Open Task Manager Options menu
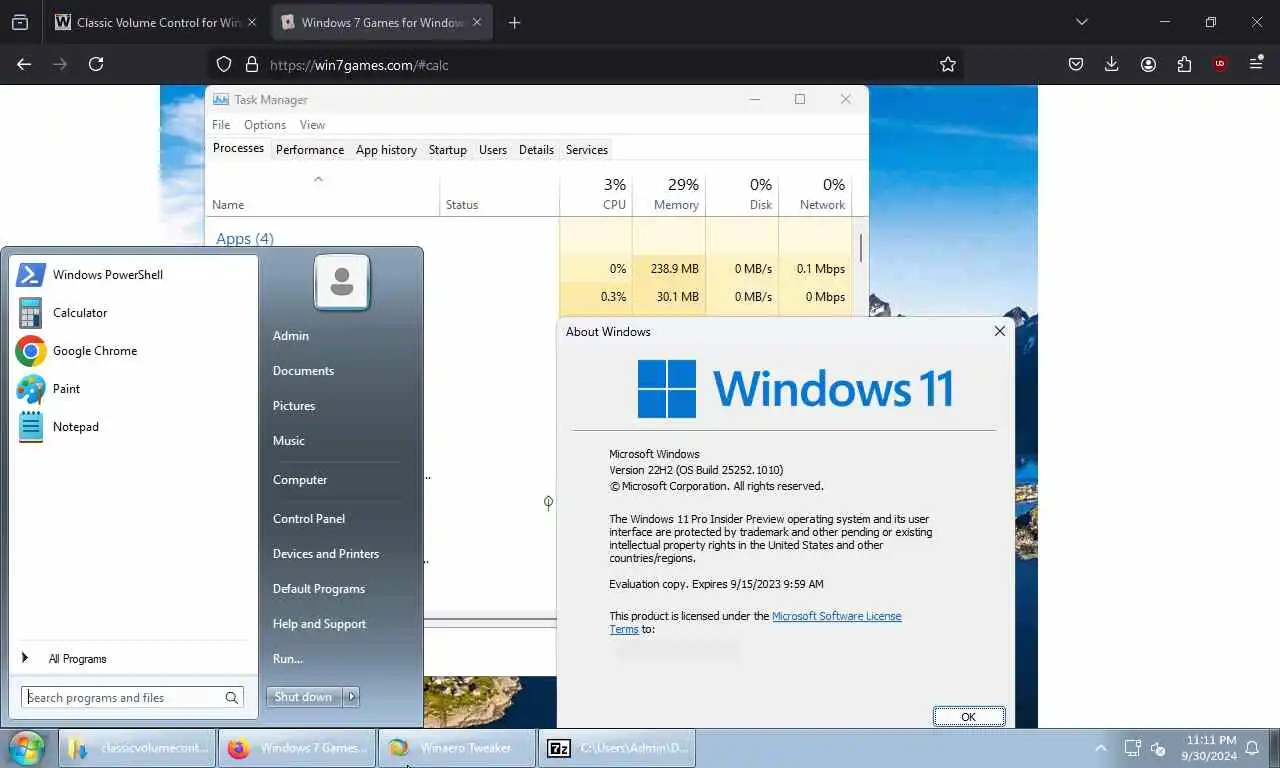 coord(265,125)
